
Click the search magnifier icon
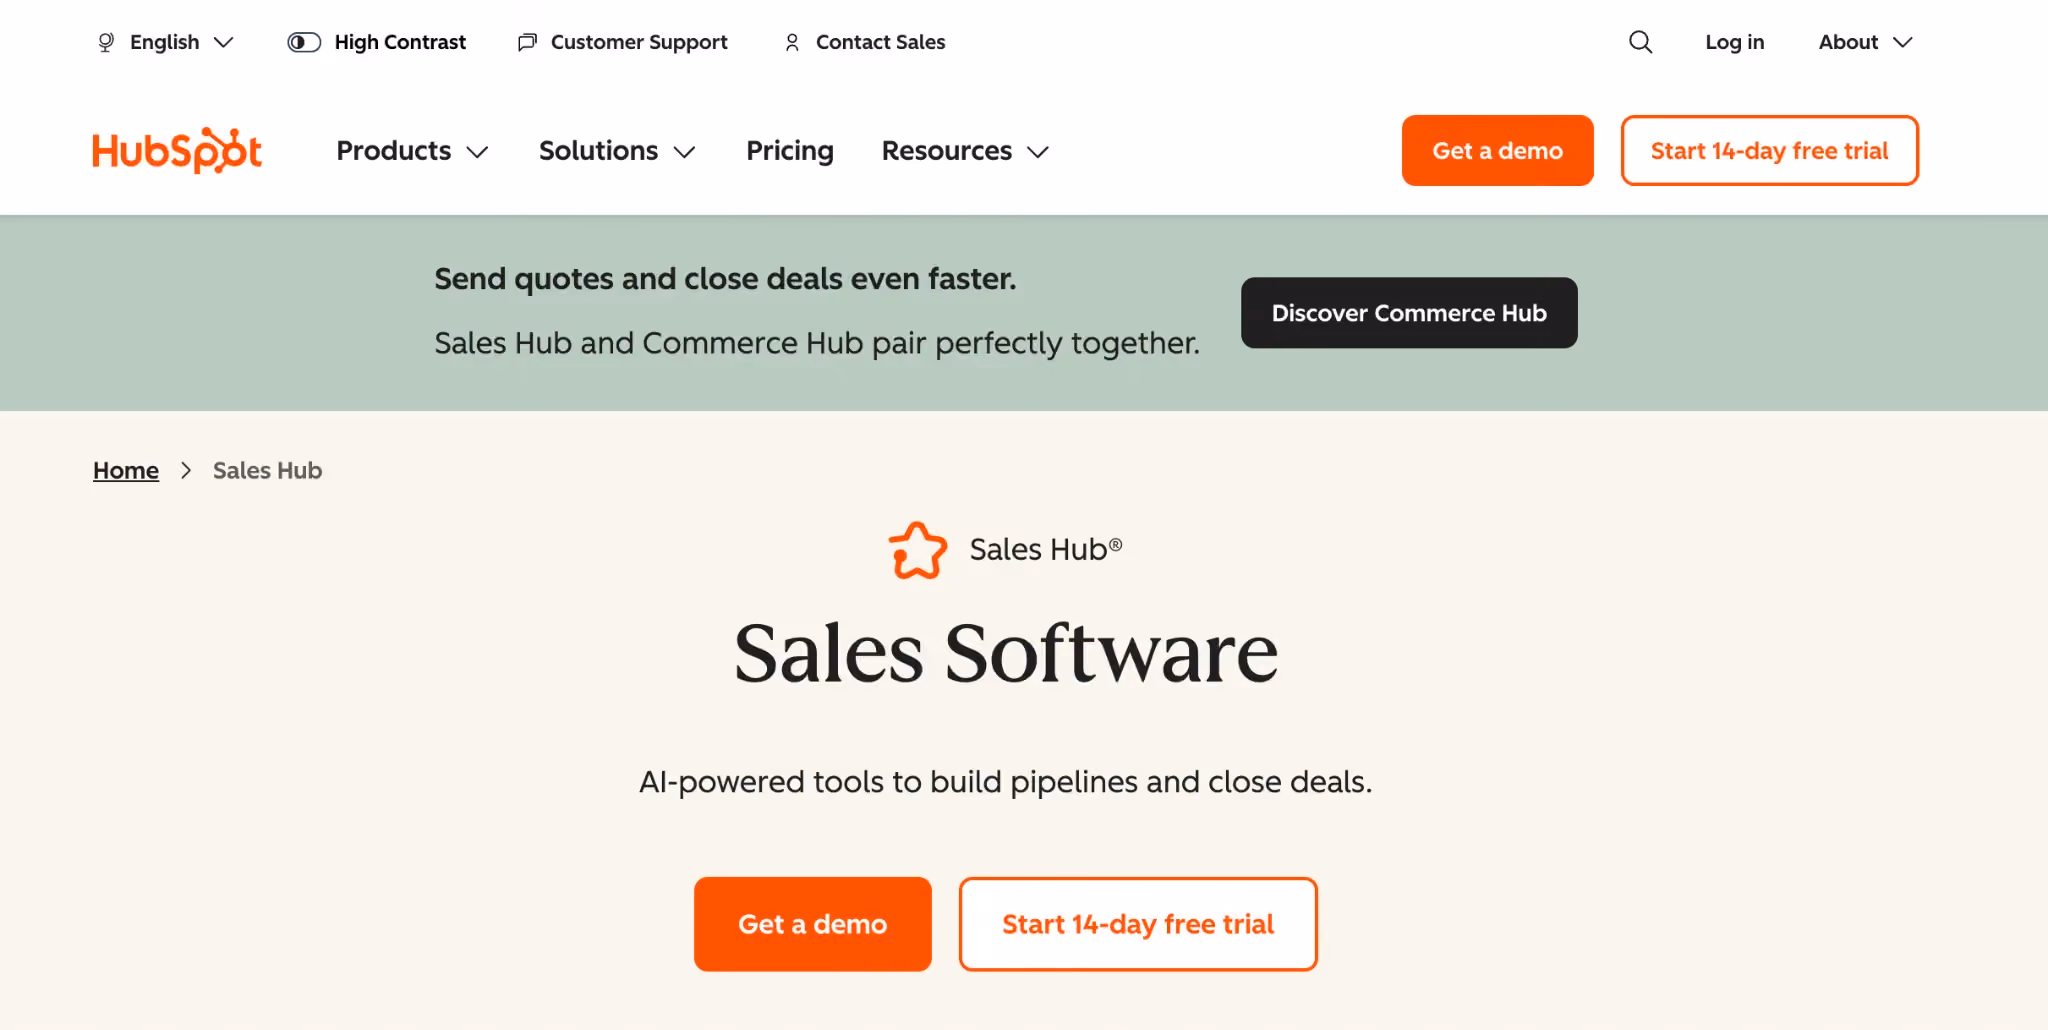1640,42
